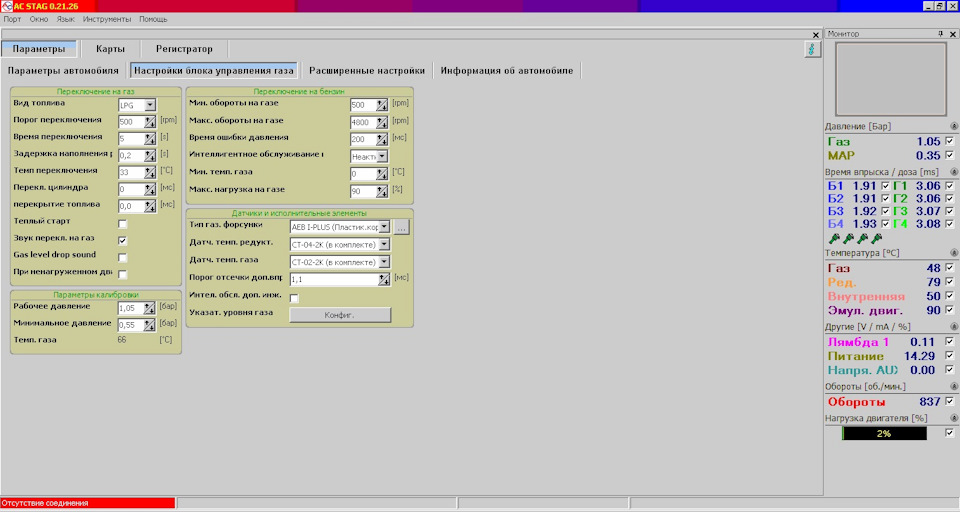Click AC STAG application icon in title bar
Viewport: 960px width, 512px height.
click(6, 6)
